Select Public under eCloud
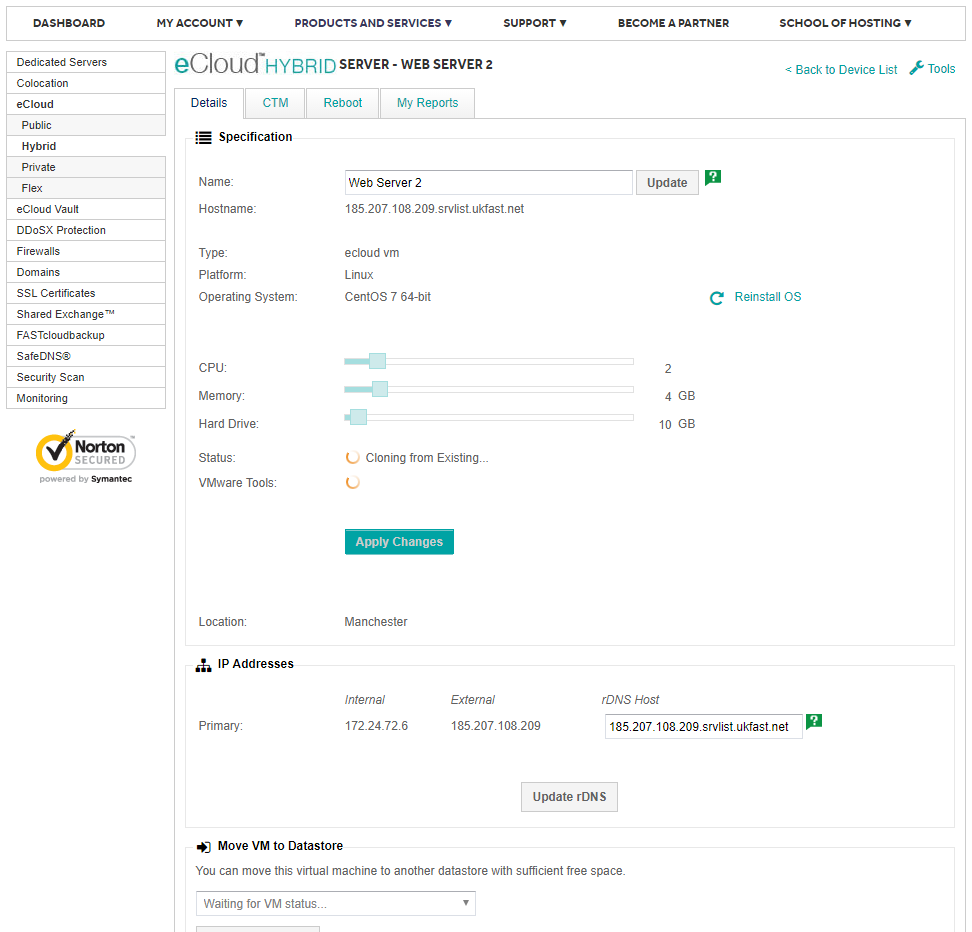The width and height of the screenshot is (972, 932). click(86, 125)
